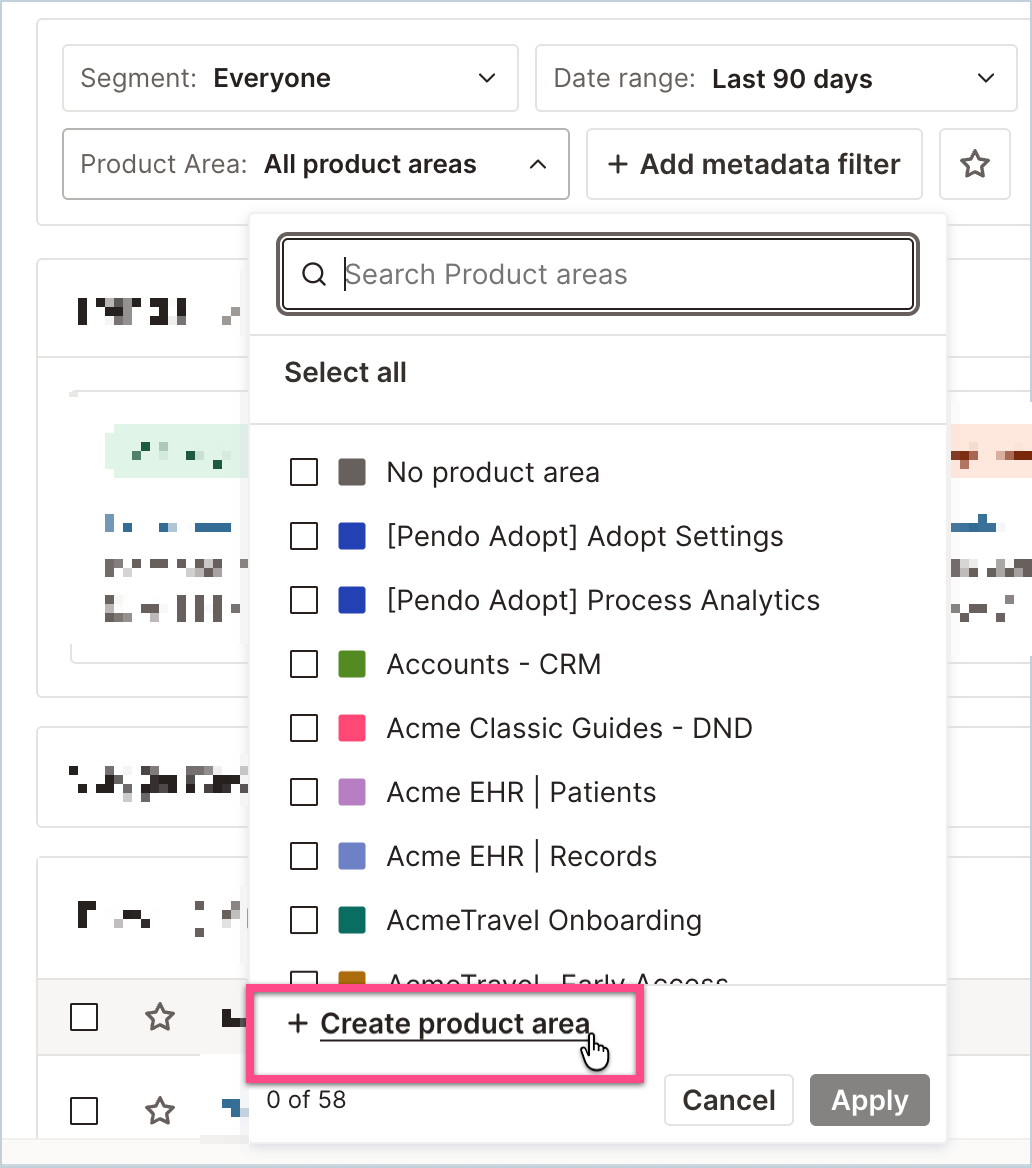Tick the [Pendo Adopt] Adopt Settings checkbox
The width and height of the screenshot is (1032, 1168).
click(304, 536)
